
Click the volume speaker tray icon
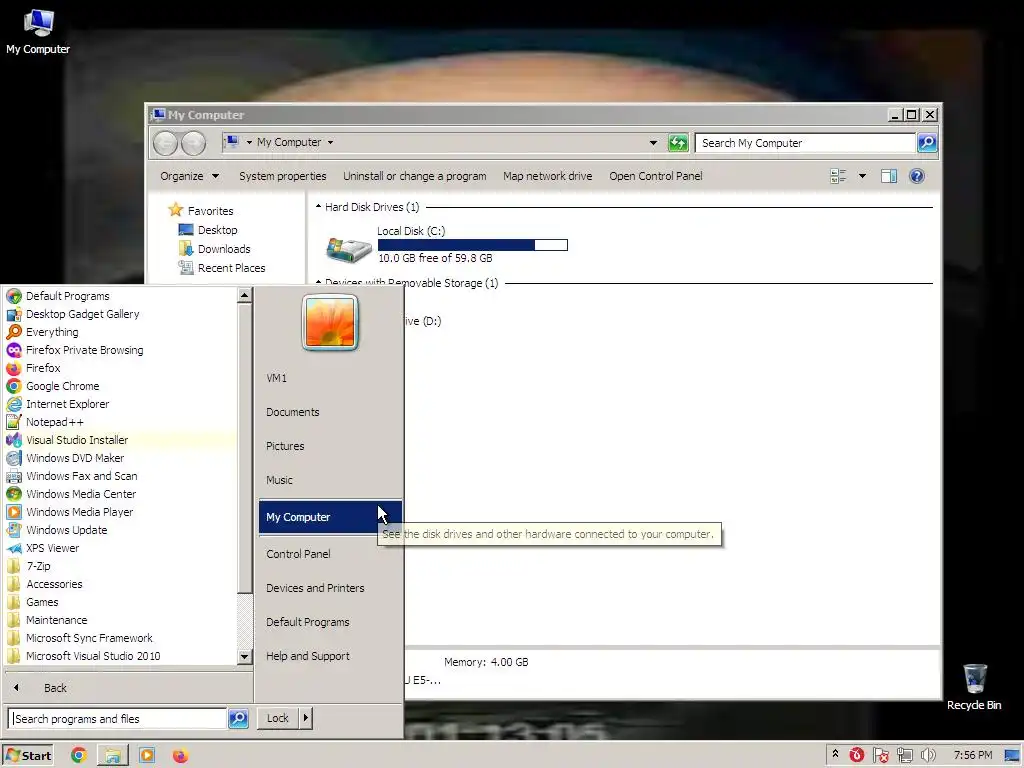click(x=928, y=756)
